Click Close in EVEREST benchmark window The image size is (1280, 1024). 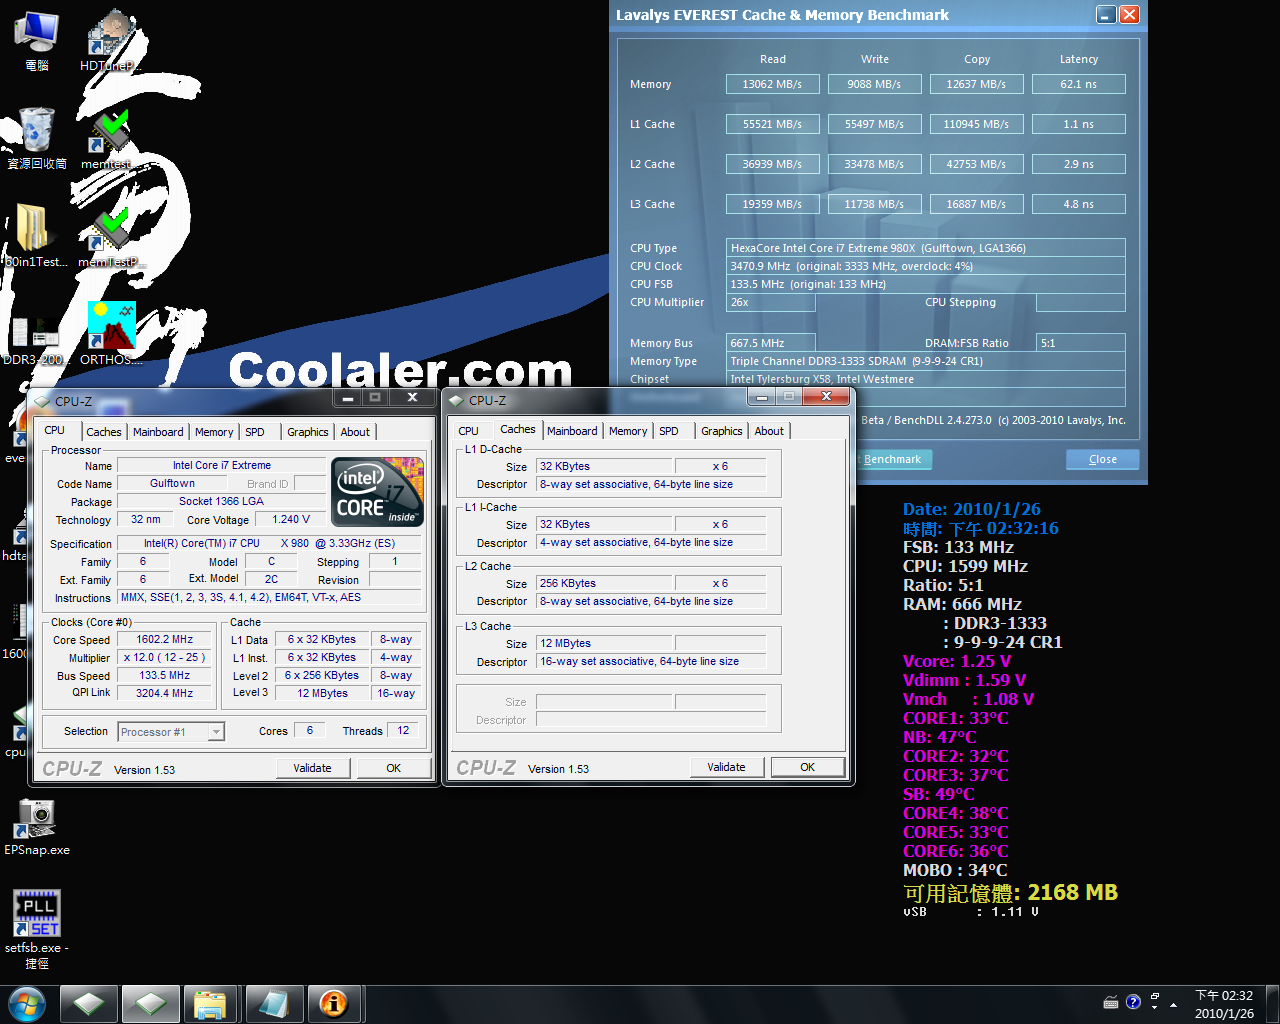pyautogui.click(x=1103, y=459)
